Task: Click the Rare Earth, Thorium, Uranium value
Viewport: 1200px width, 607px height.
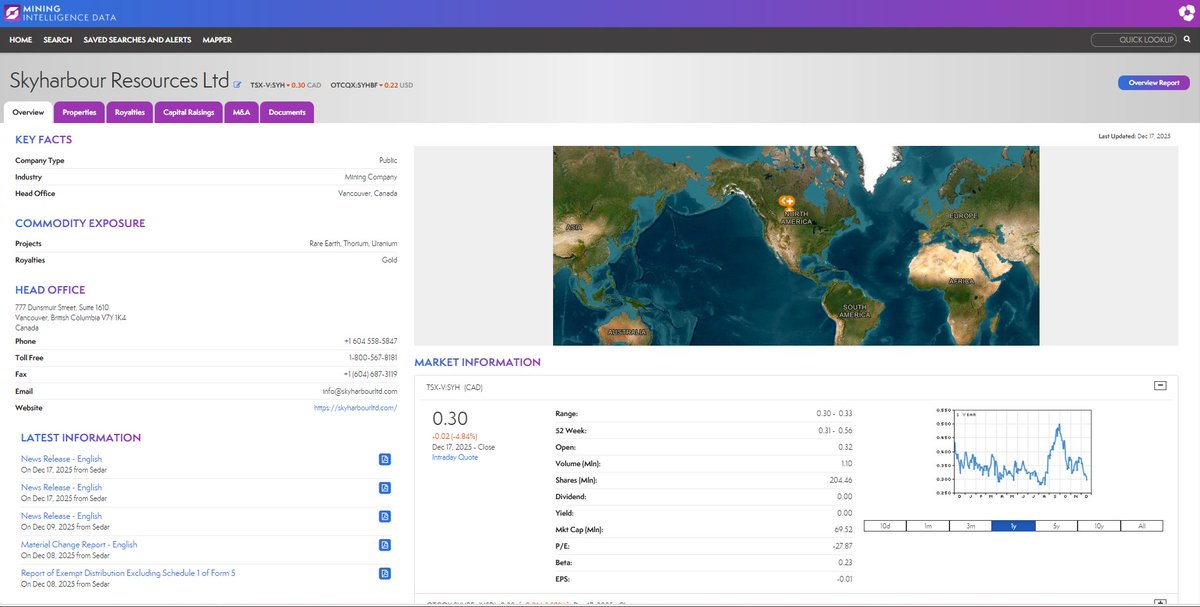Action: point(353,243)
